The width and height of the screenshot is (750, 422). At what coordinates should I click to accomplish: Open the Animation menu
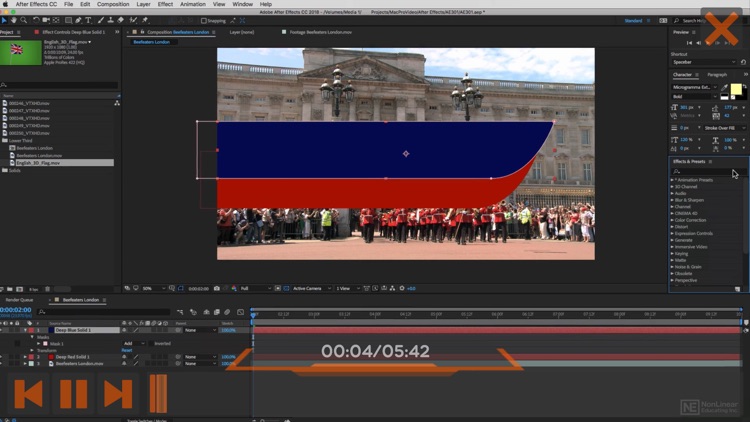click(x=193, y=4)
